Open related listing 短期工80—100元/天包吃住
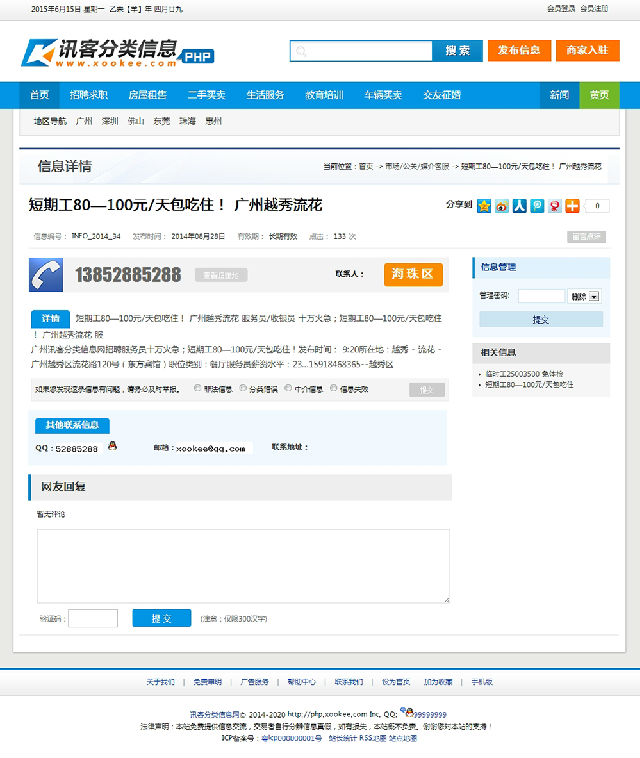The height and width of the screenshot is (758, 640). click(x=529, y=385)
